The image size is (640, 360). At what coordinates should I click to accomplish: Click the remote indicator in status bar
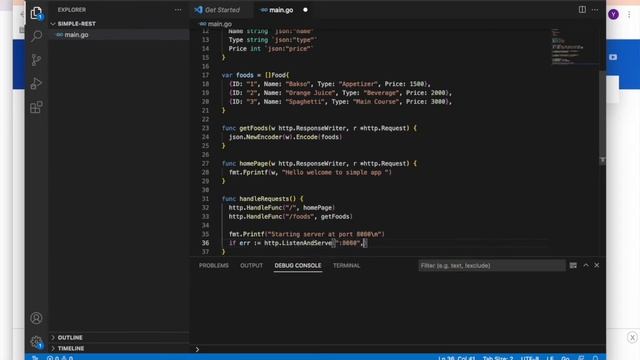[35, 358]
